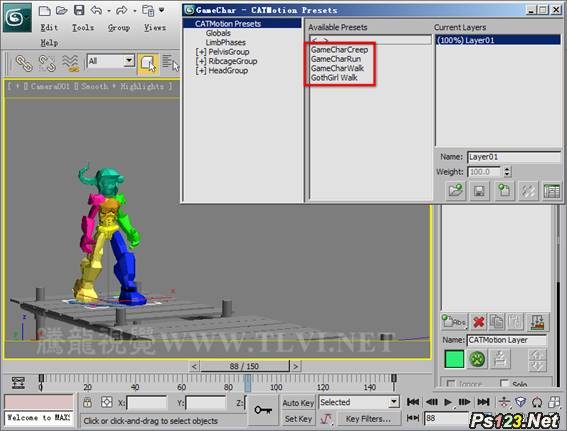The width and height of the screenshot is (567, 431).
Task: Create a new scene with New icon
Action: click(44, 10)
